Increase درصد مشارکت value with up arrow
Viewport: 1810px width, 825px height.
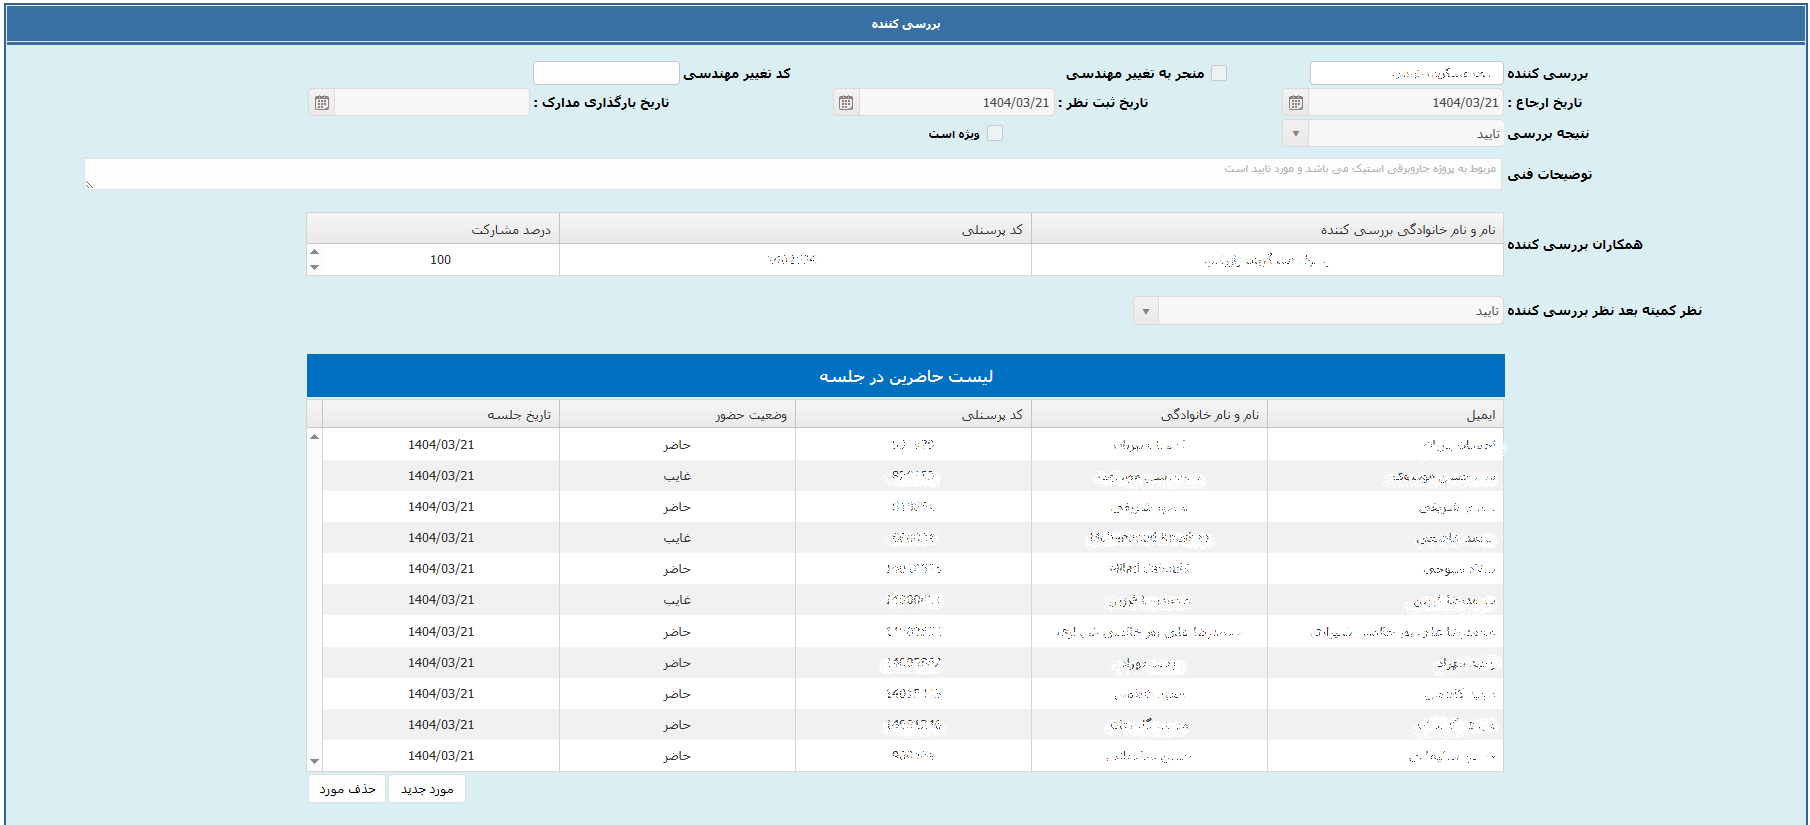coord(315,252)
